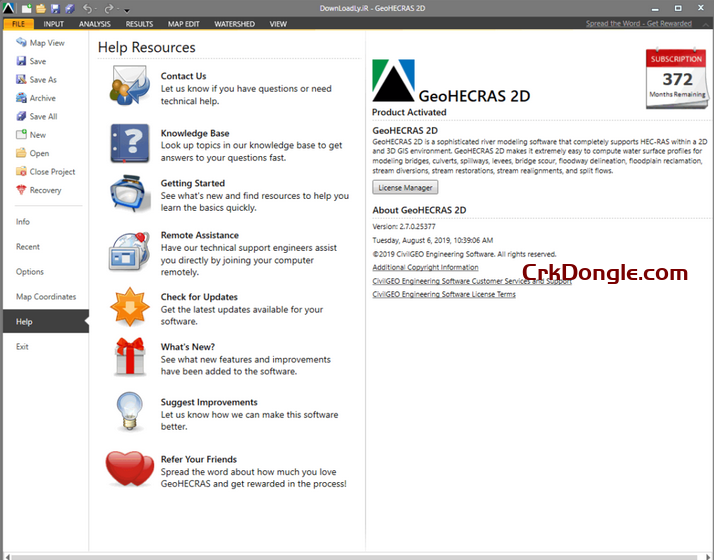
Task: Open the What's New? heading link
Action: [188, 347]
